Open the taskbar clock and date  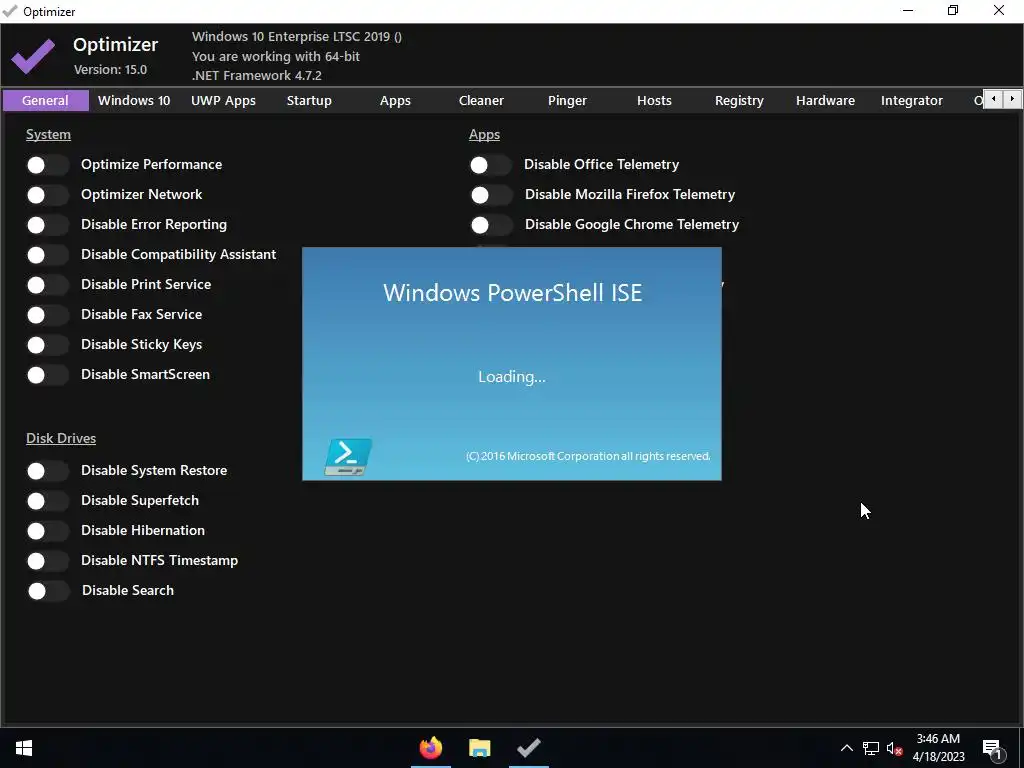click(938, 748)
